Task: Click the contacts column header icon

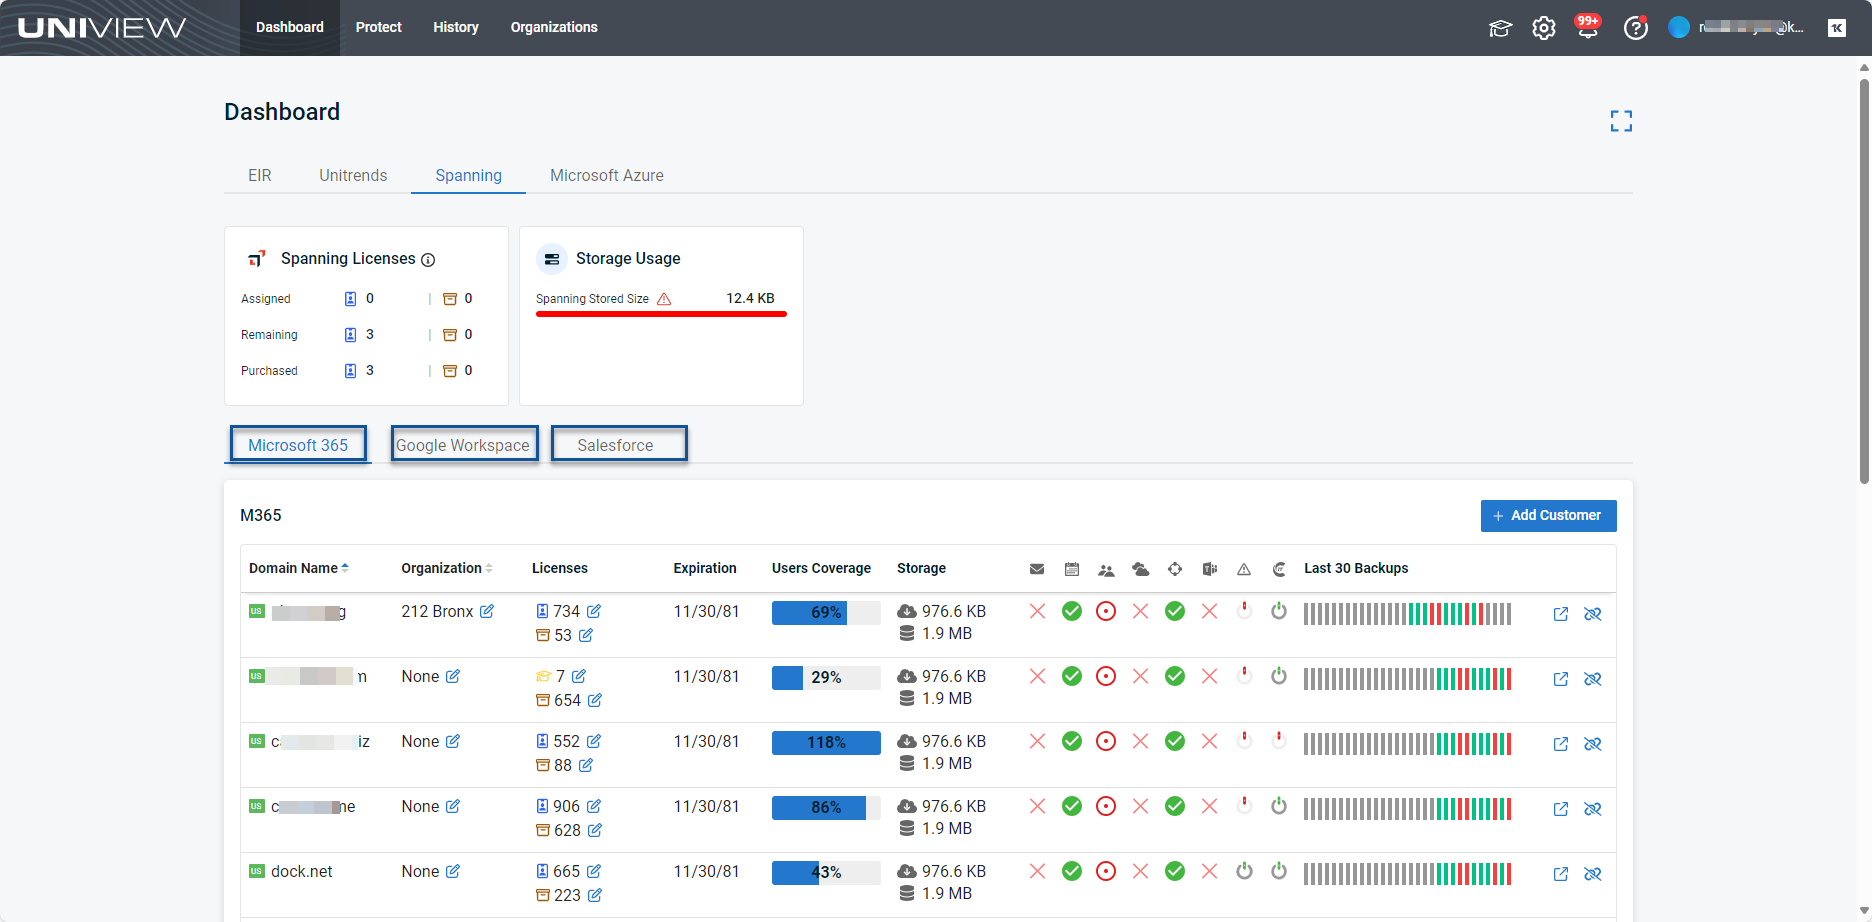Action: point(1106,570)
